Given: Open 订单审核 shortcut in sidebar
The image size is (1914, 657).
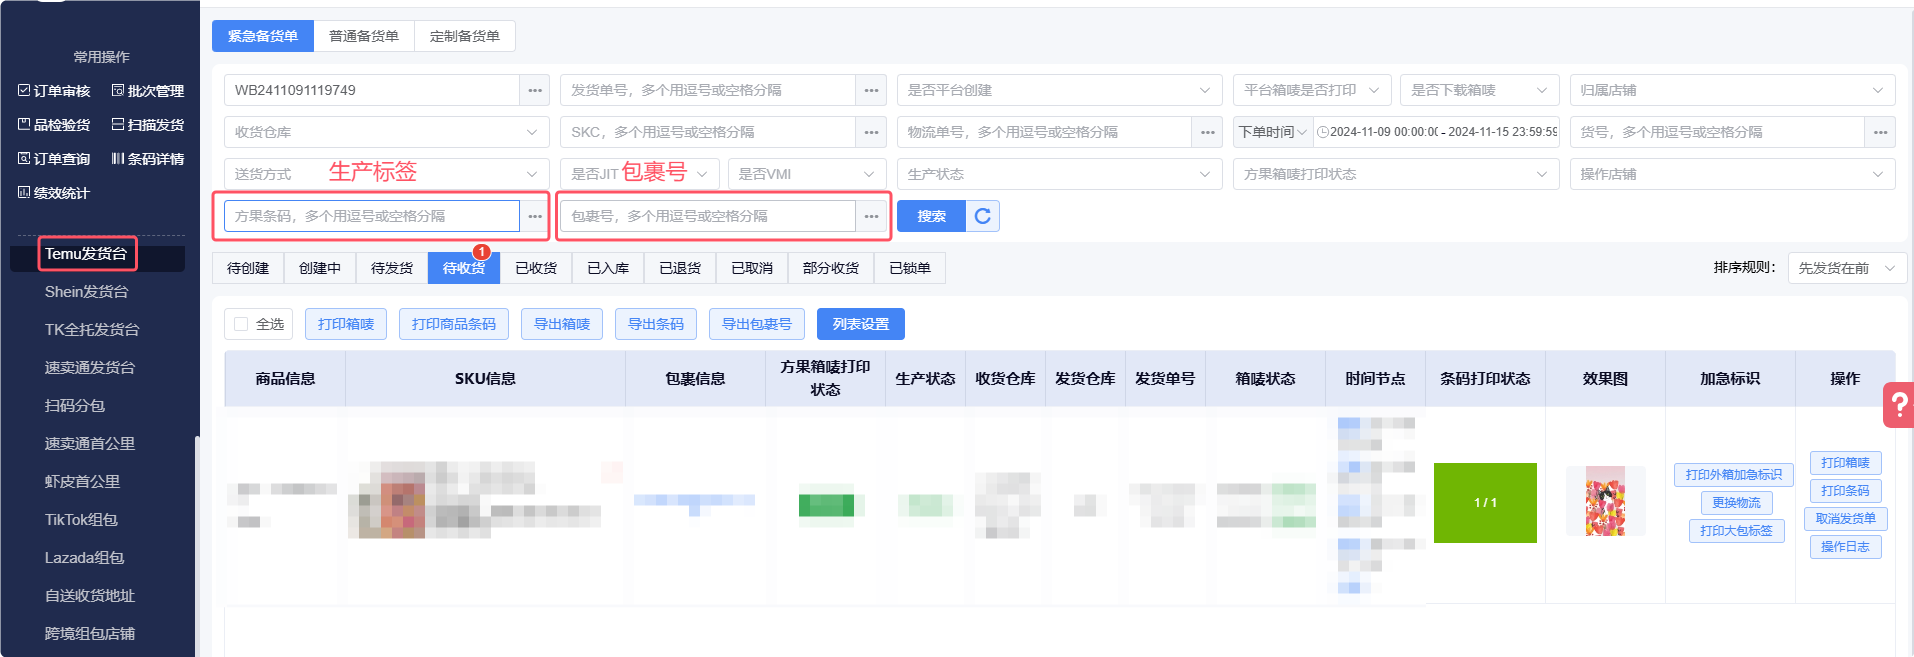Looking at the screenshot, I should click(x=54, y=91).
